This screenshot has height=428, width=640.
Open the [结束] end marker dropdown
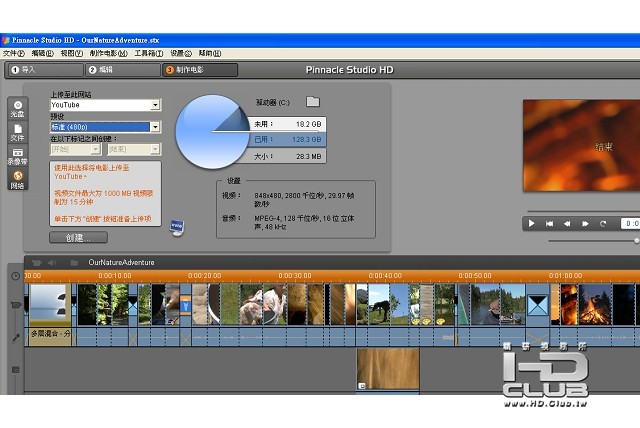click(155, 149)
